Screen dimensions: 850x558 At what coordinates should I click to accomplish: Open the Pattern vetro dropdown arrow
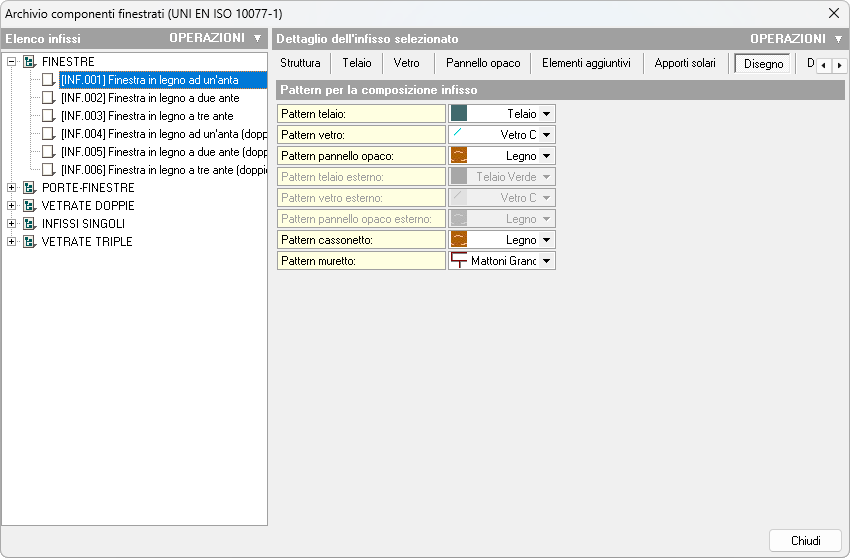pyautogui.click(x=547, y=135)
